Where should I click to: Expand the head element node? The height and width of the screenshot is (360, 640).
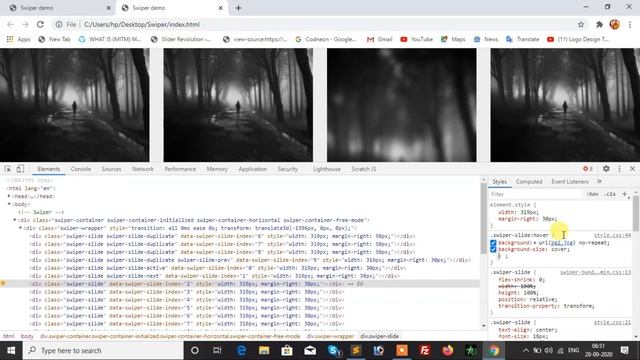(9, 196)
